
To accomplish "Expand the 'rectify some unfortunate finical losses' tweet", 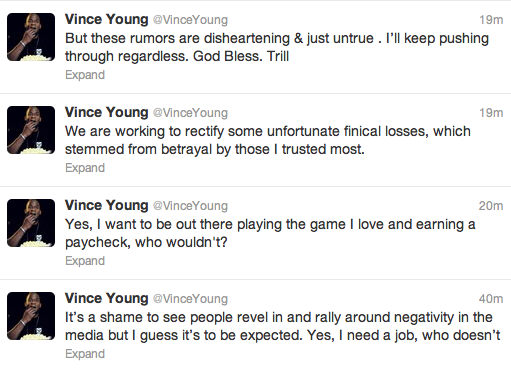I will [85, 168].
